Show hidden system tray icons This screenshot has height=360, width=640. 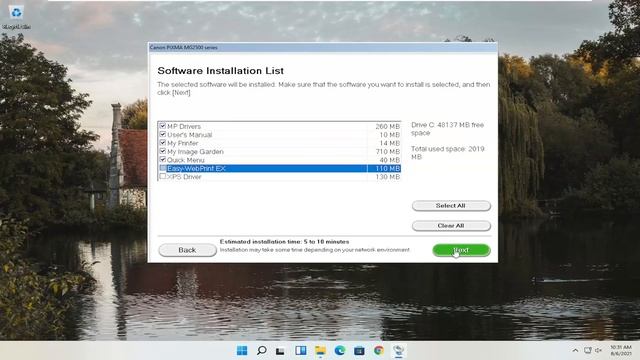pos(575,350)
